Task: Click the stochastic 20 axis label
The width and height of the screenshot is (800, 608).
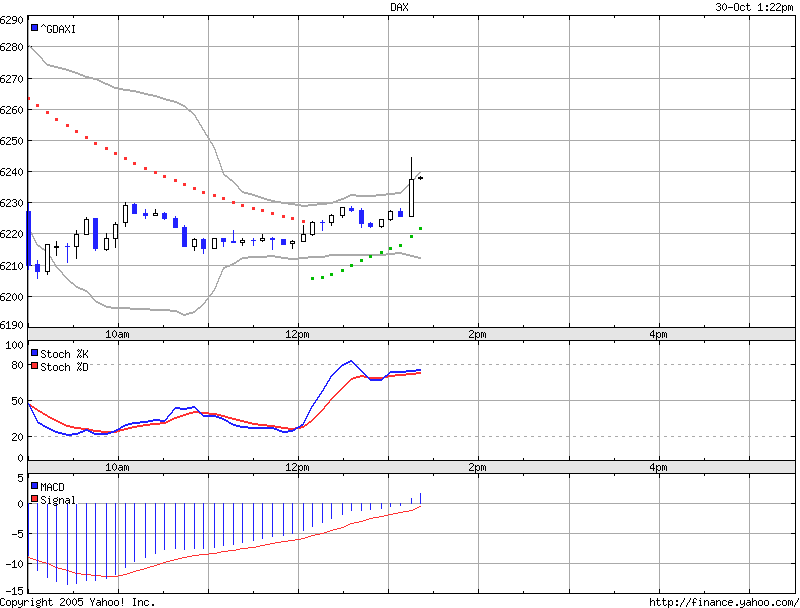Action: 17,437
